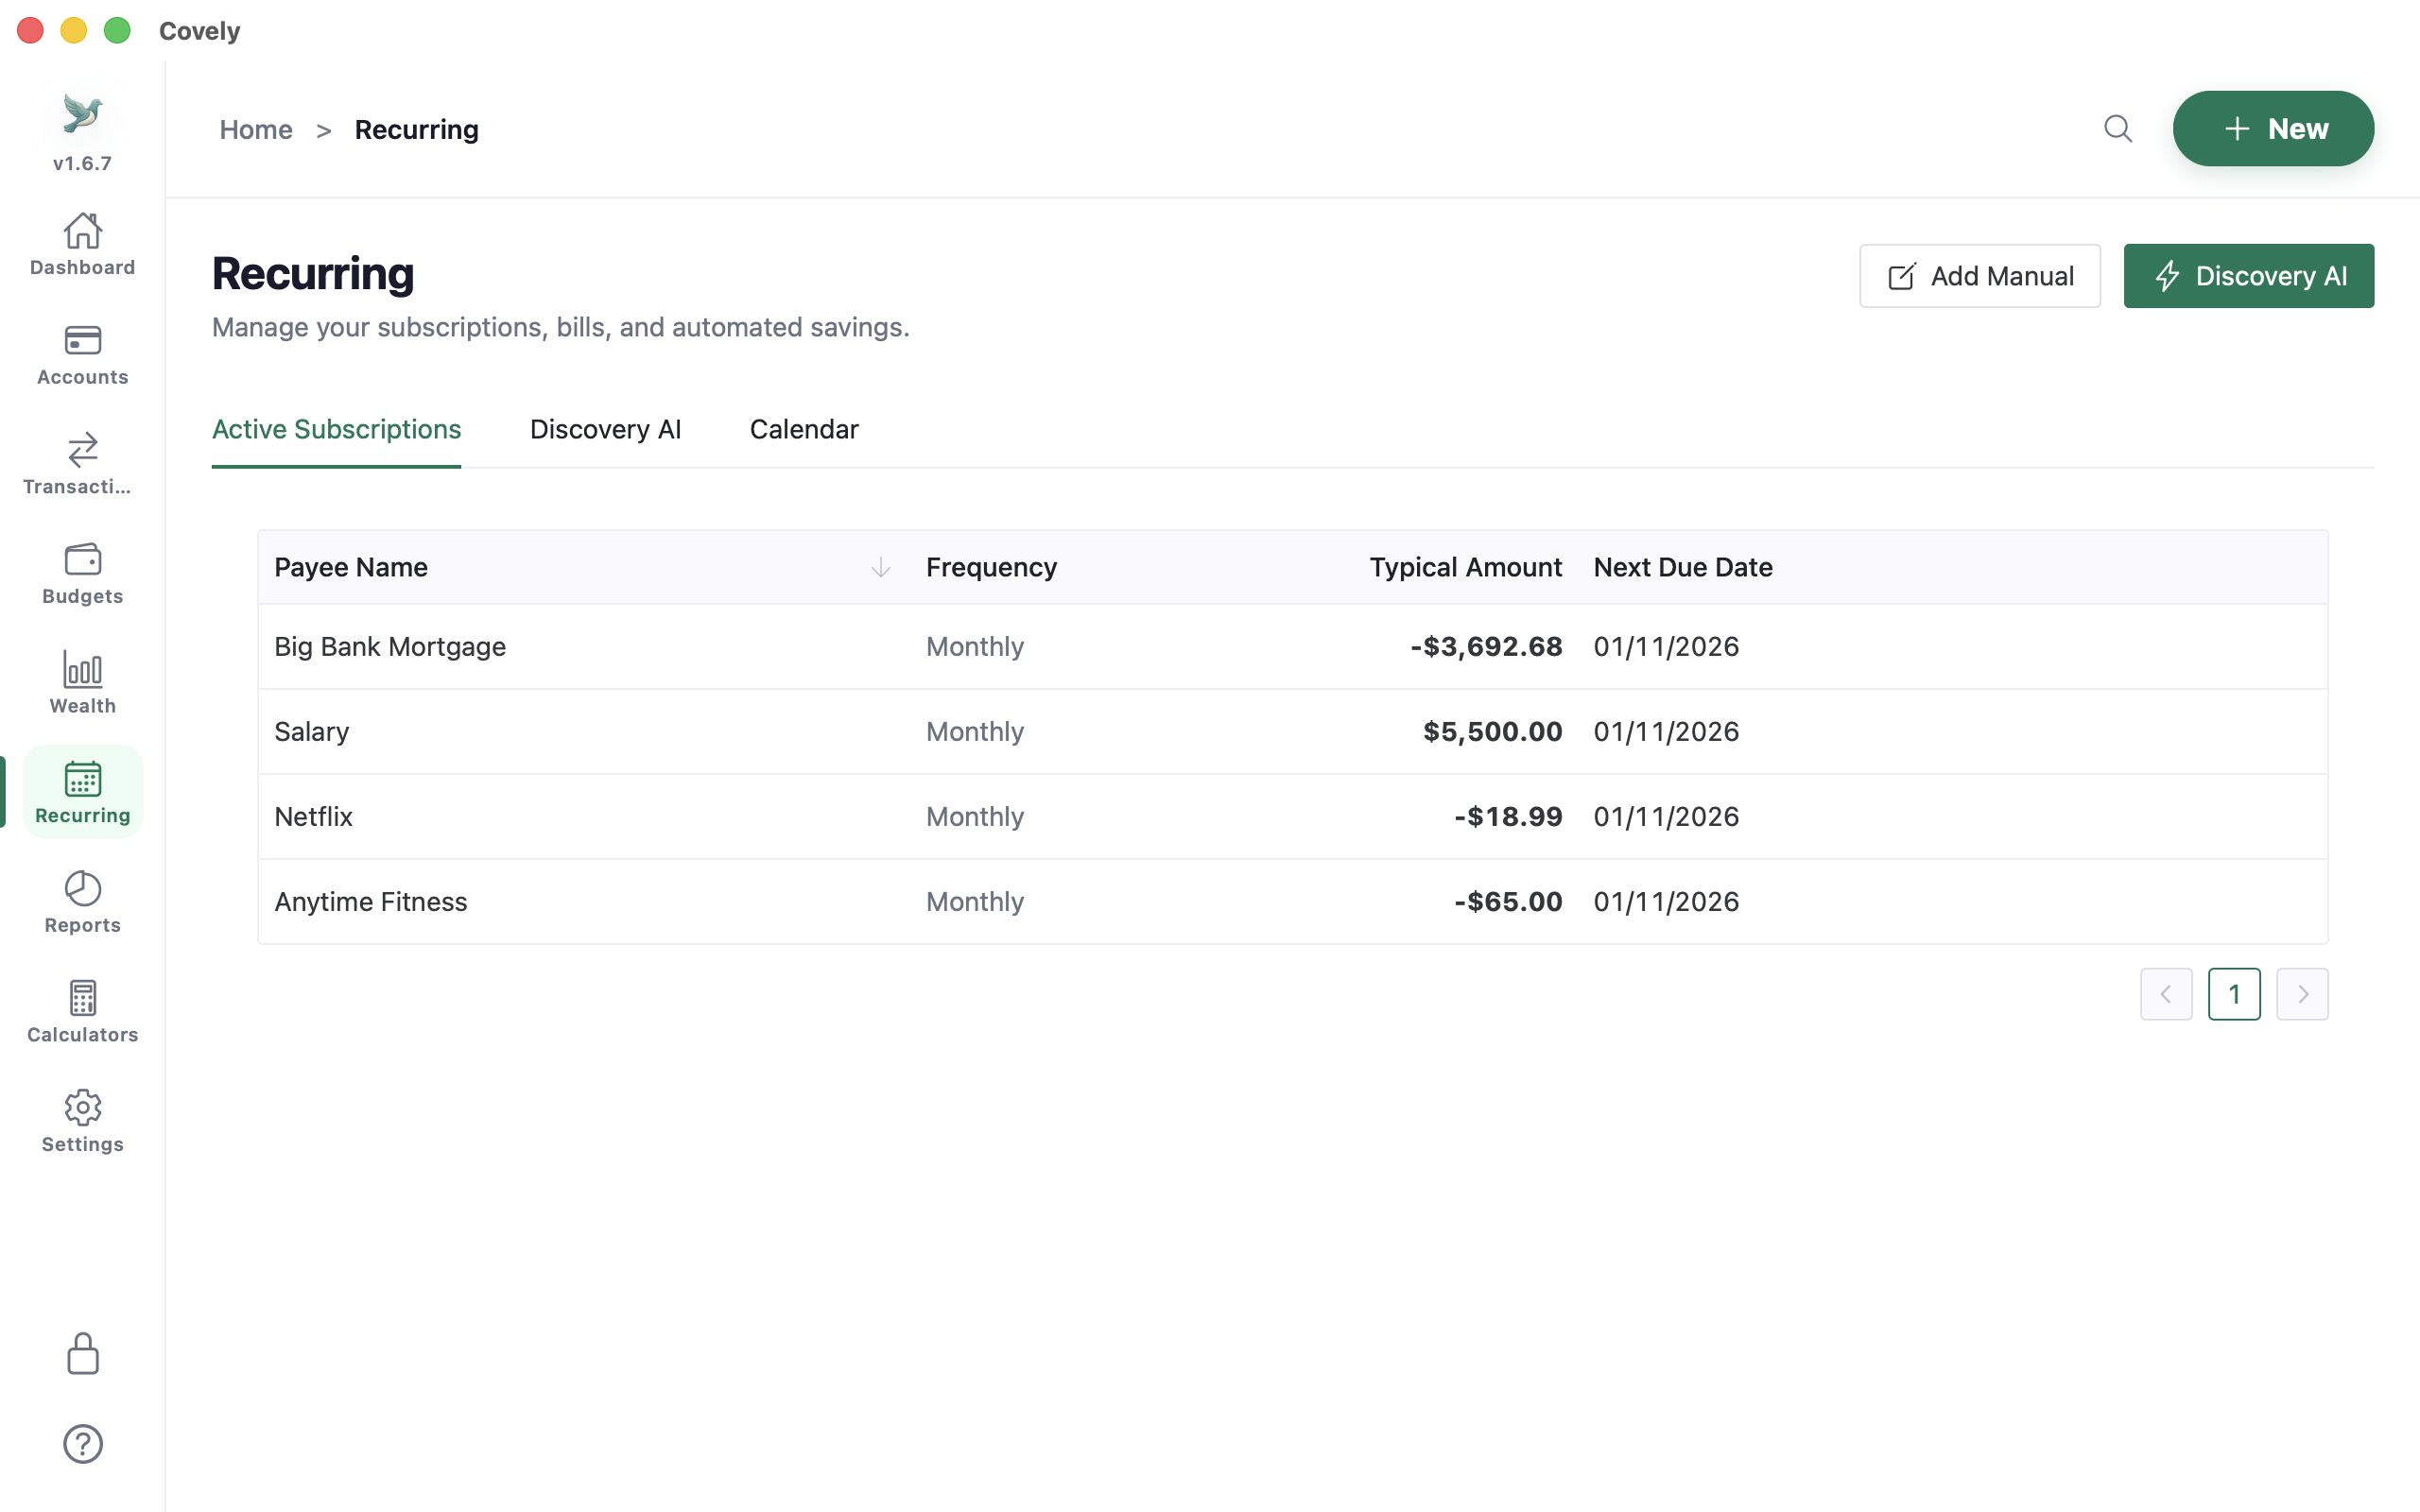Click the search magnifier icon

click(x=2117, y=129)
